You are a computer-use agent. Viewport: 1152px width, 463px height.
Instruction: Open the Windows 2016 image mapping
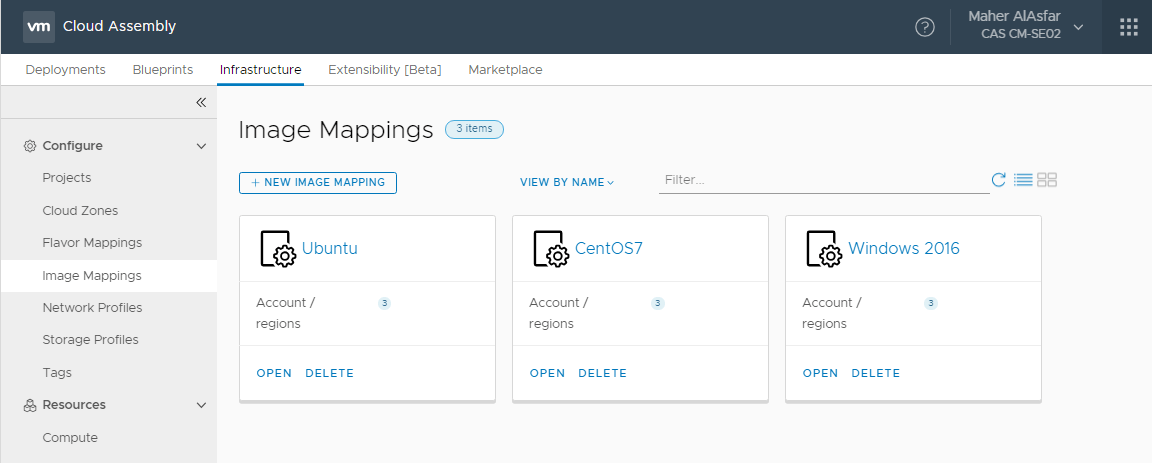820,373
